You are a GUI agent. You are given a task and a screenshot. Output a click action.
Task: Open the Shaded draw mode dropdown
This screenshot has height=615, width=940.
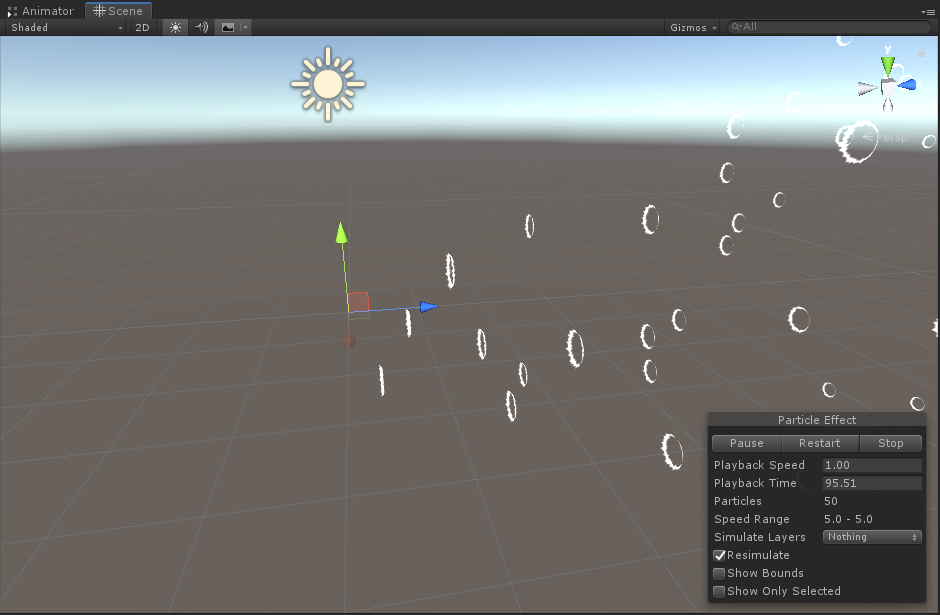[x=65, y=28]
